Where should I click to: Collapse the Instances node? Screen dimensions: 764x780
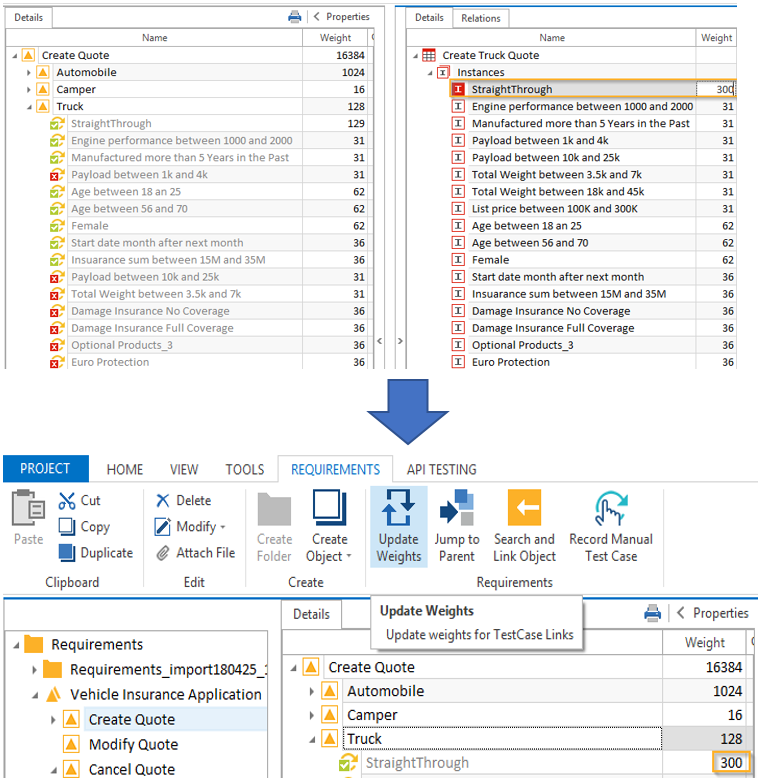[431, 73]
